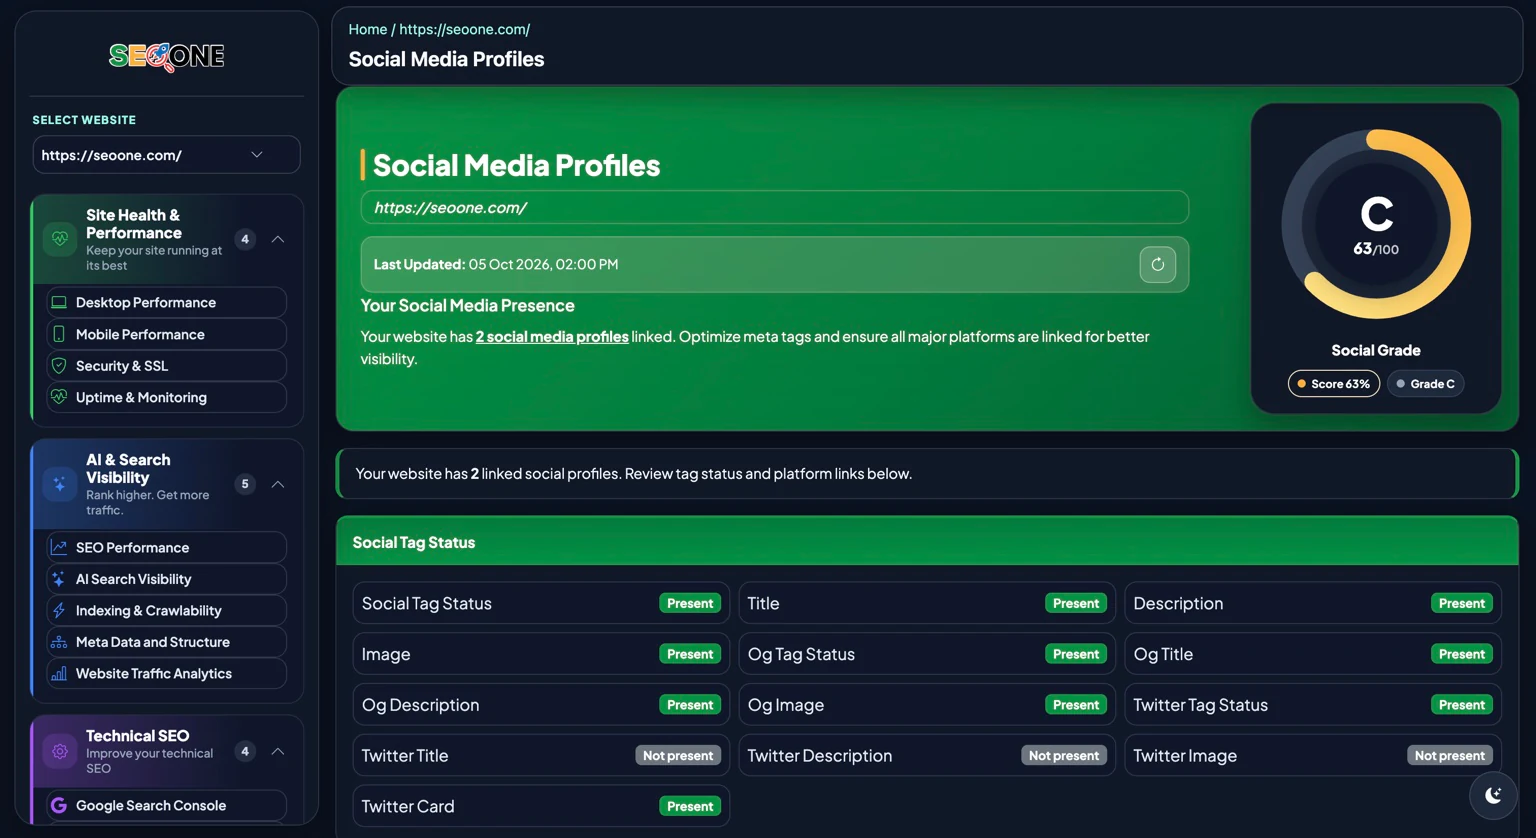
Task: Follow the '2 social media profiles' link
Action: 552,336
